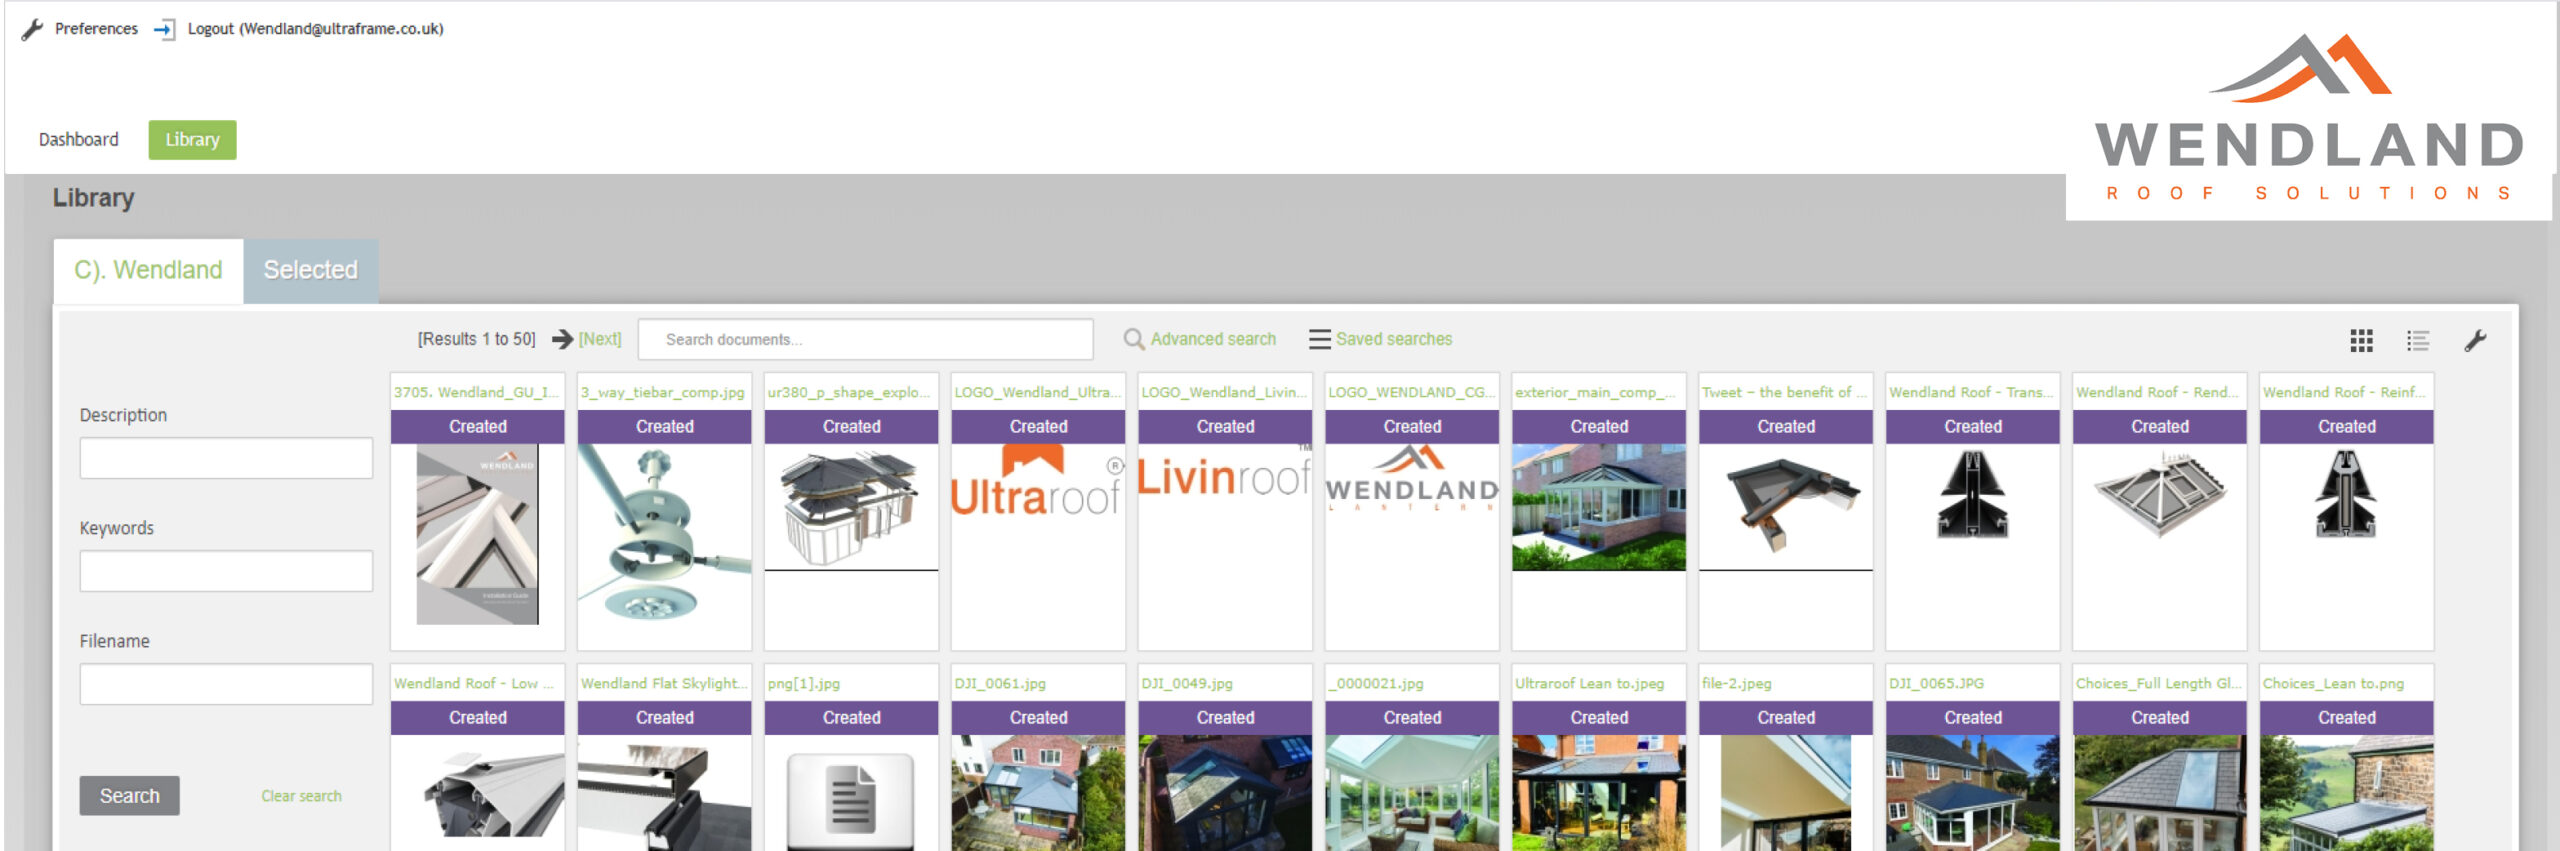
Task: Open Wendland Roof - Low thumbnail
Action: [477, 793]
